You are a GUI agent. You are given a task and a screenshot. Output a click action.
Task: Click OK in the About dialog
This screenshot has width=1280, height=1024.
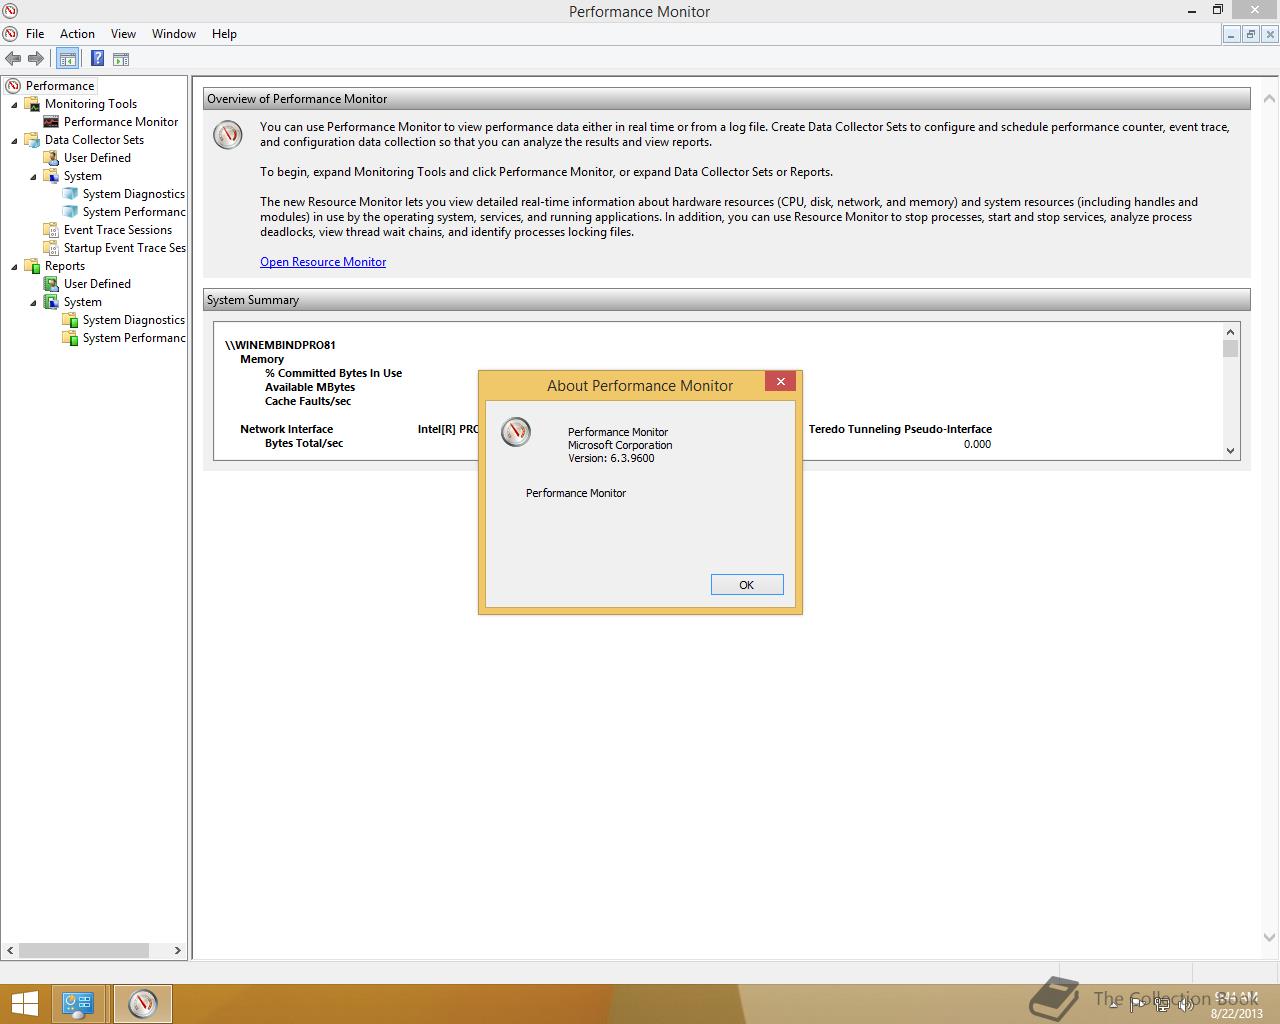click(747, 585)
